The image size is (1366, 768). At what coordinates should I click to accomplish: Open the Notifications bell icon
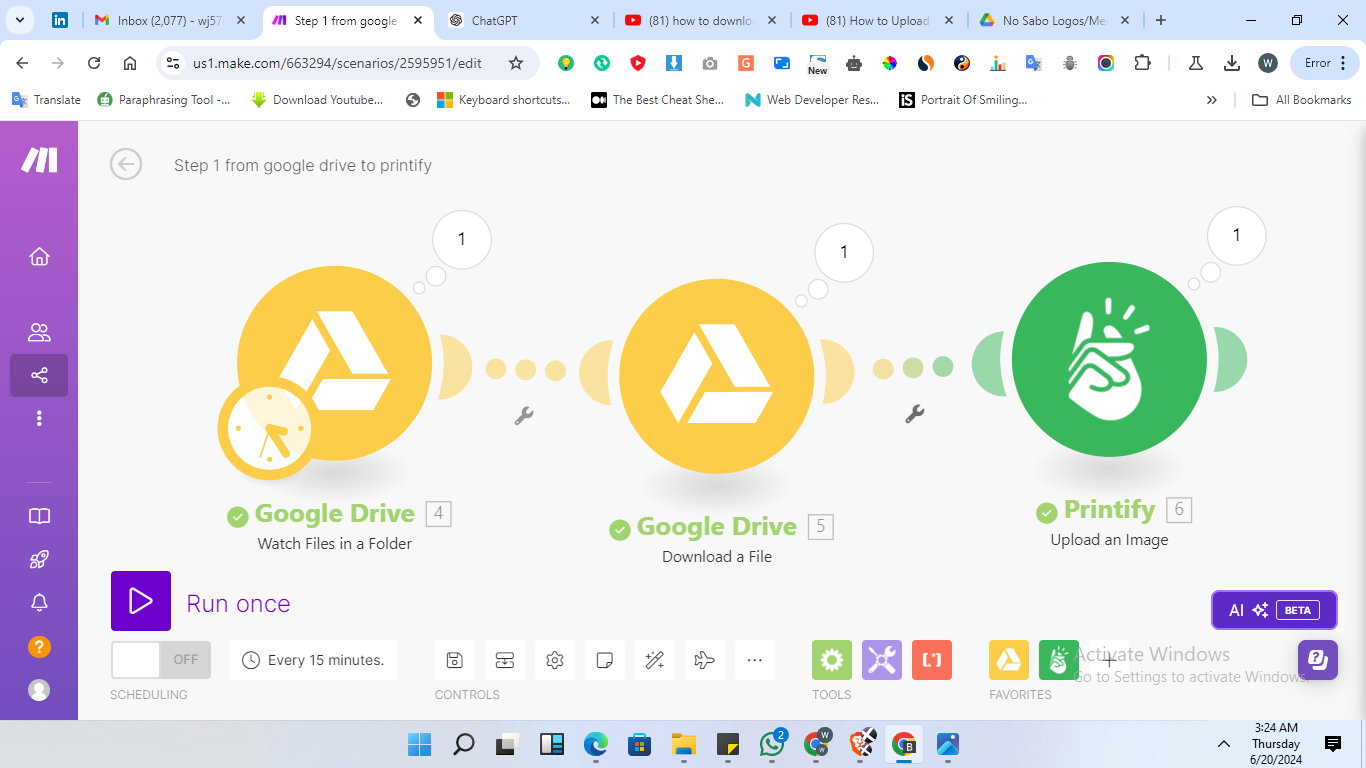point(39,603)
